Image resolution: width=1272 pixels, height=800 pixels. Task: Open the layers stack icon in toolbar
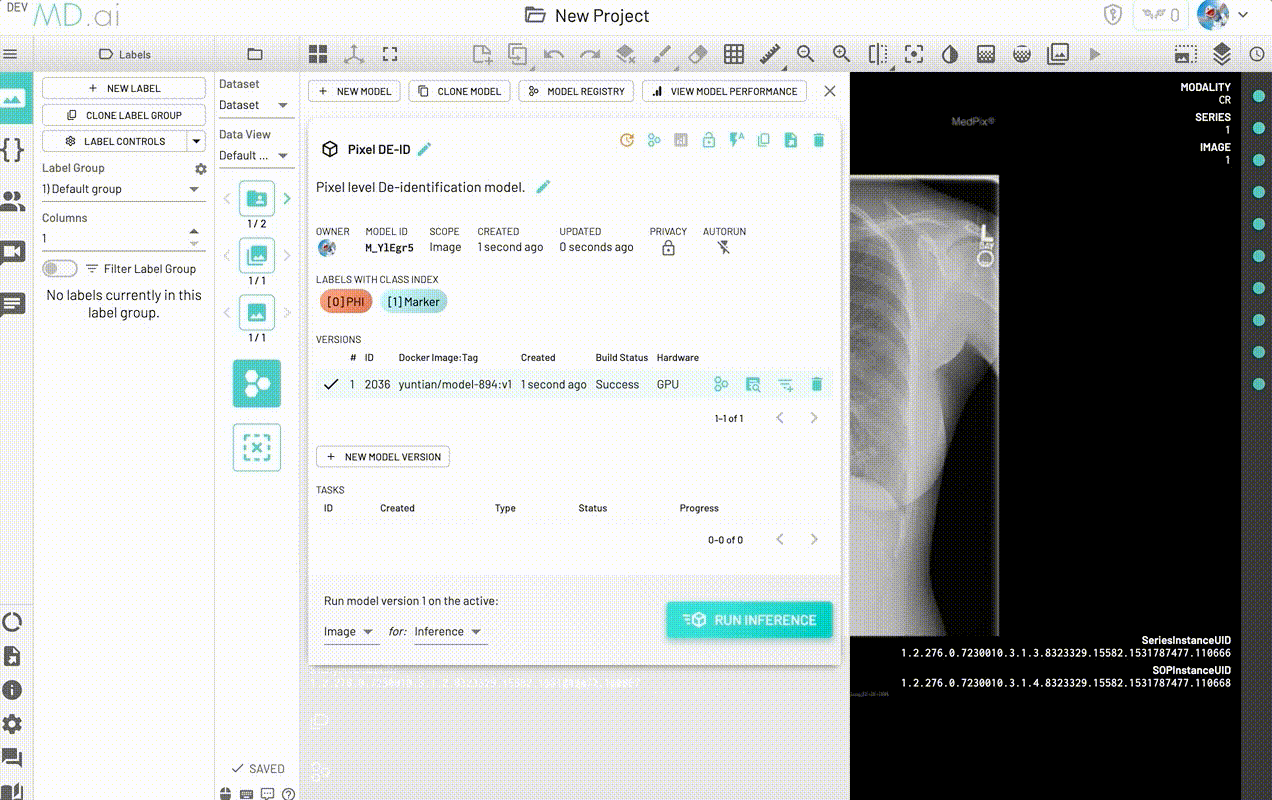click(x=1221, y=54)
